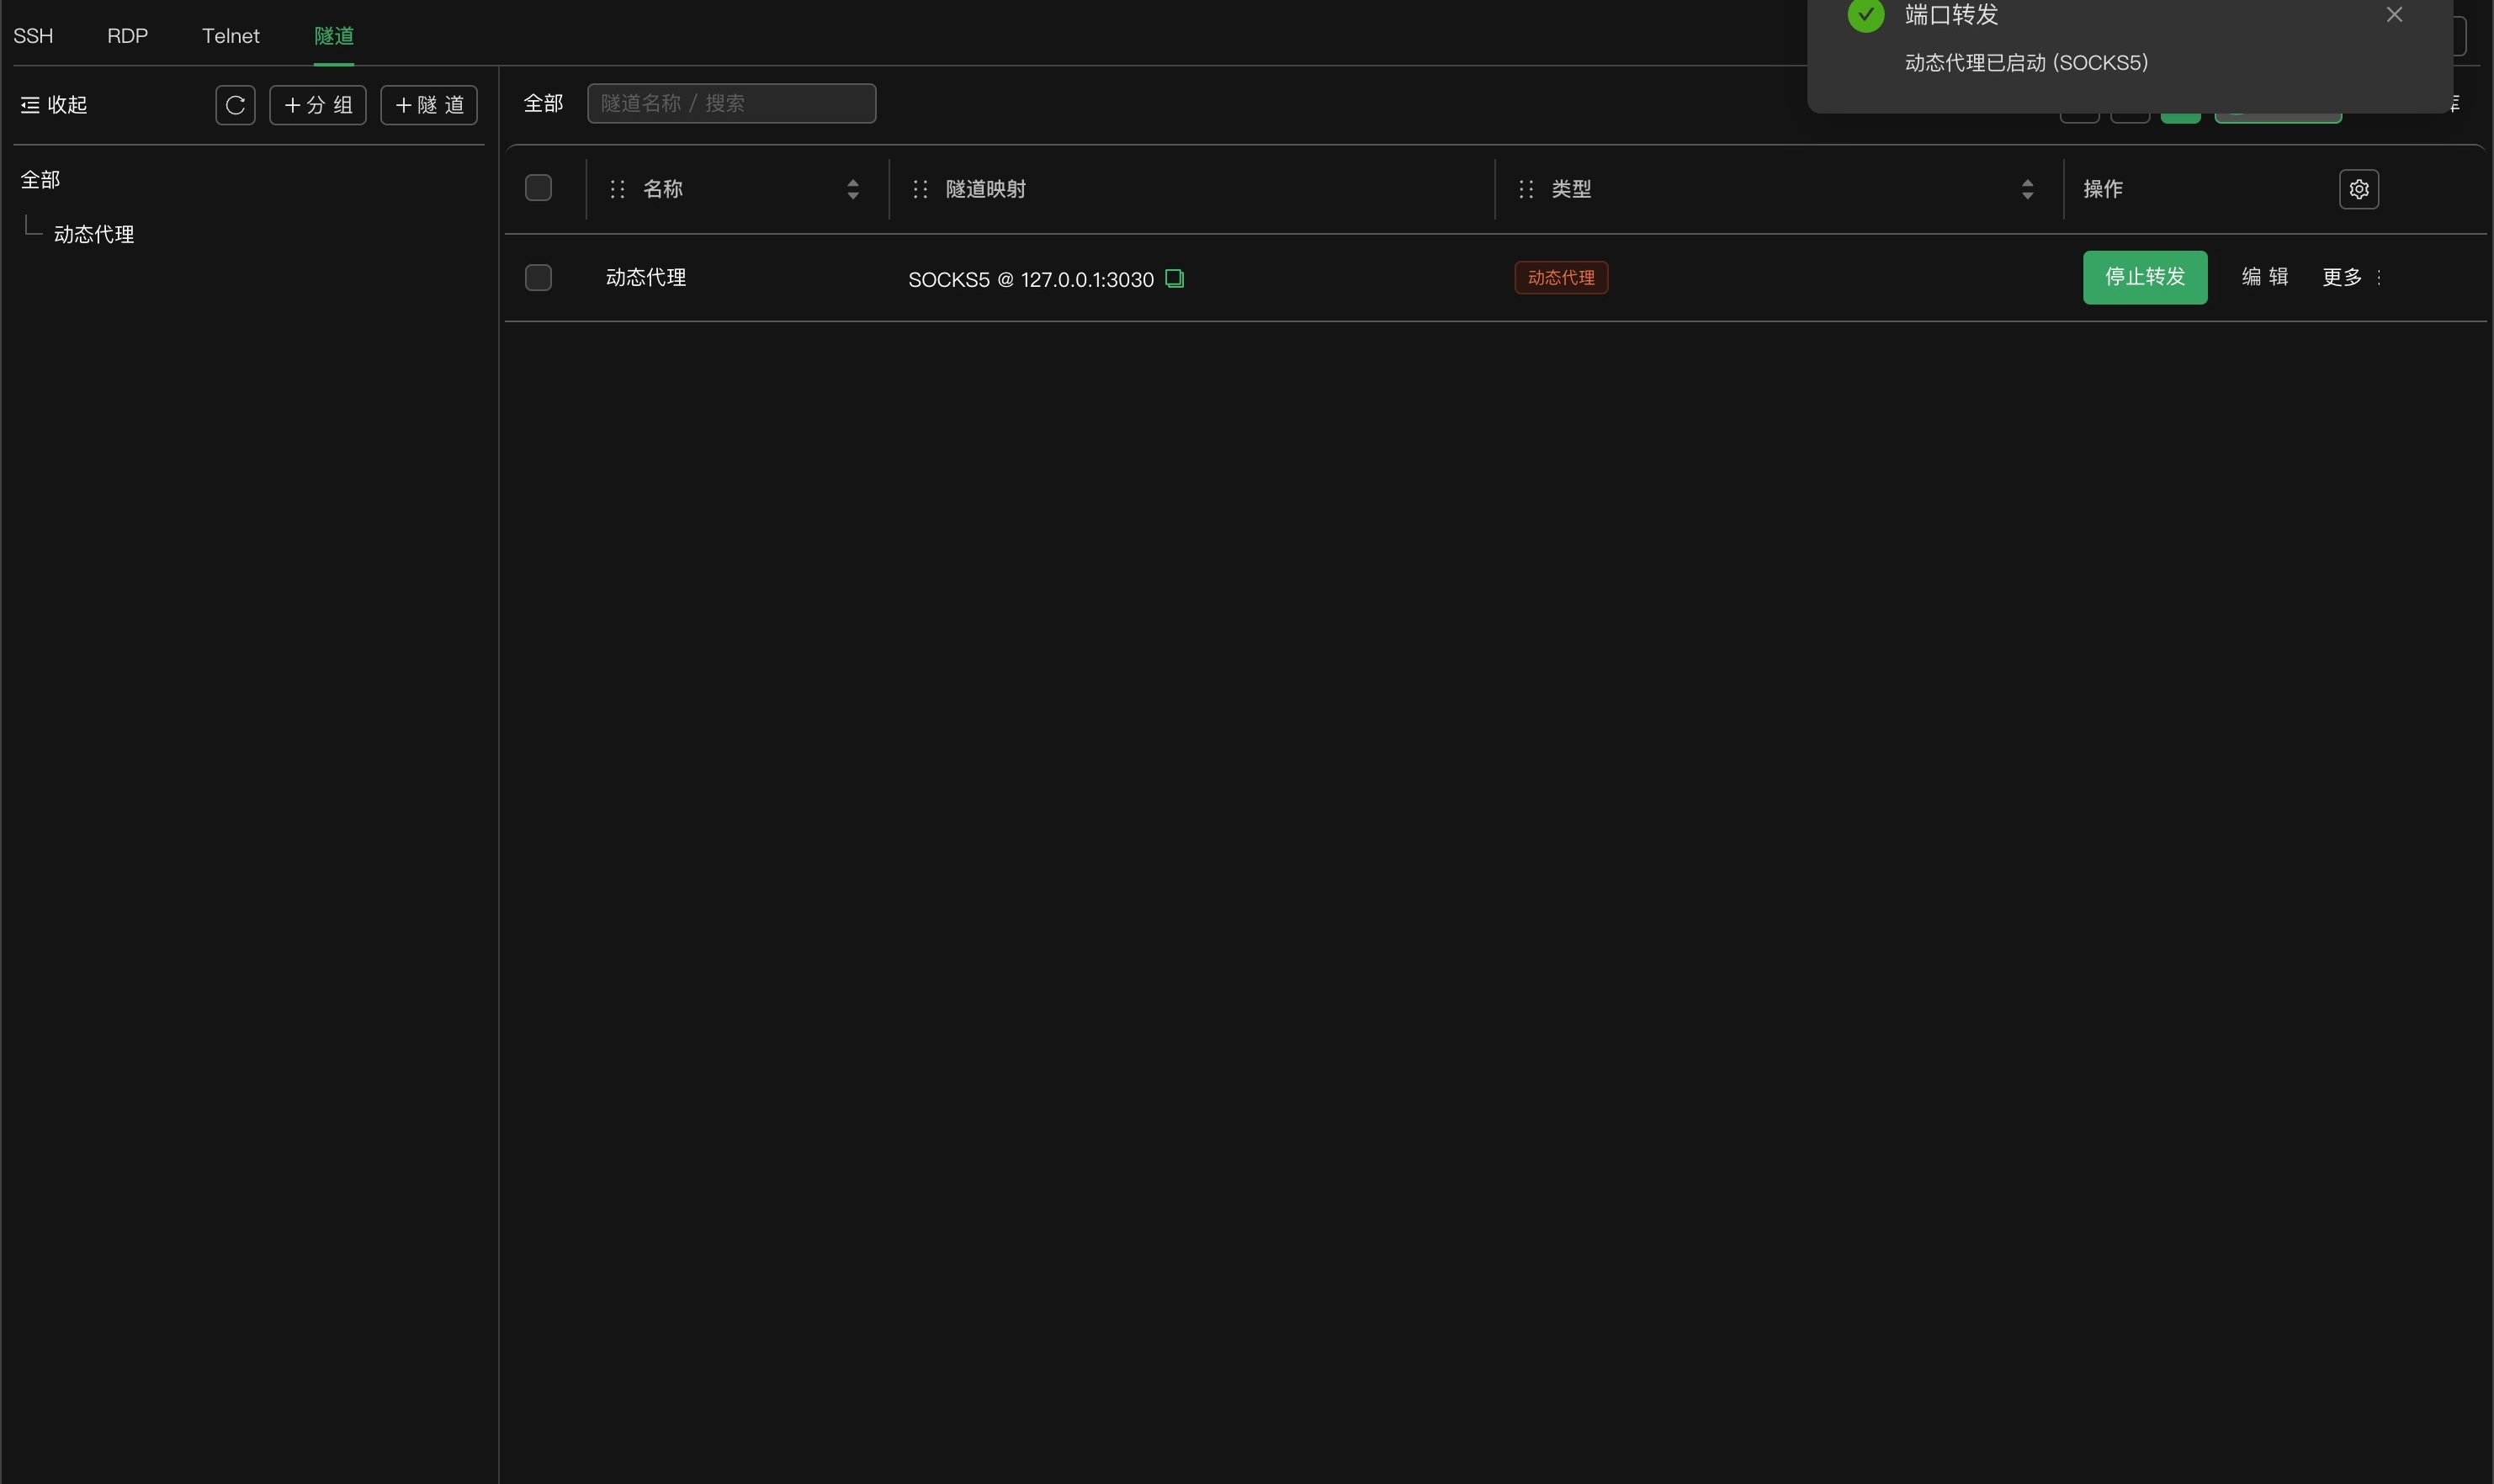Click the drag handle beside the 隧道映射 column
2494x1484 pixels.
[x=921, y=189]
